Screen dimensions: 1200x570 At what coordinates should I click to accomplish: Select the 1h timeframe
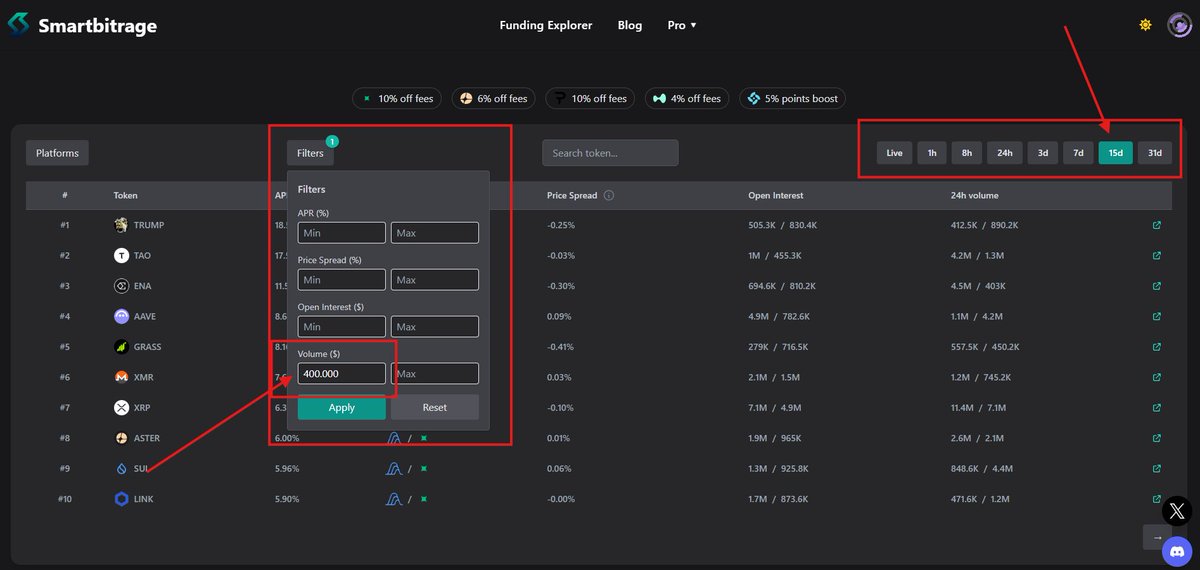point(931,153)
